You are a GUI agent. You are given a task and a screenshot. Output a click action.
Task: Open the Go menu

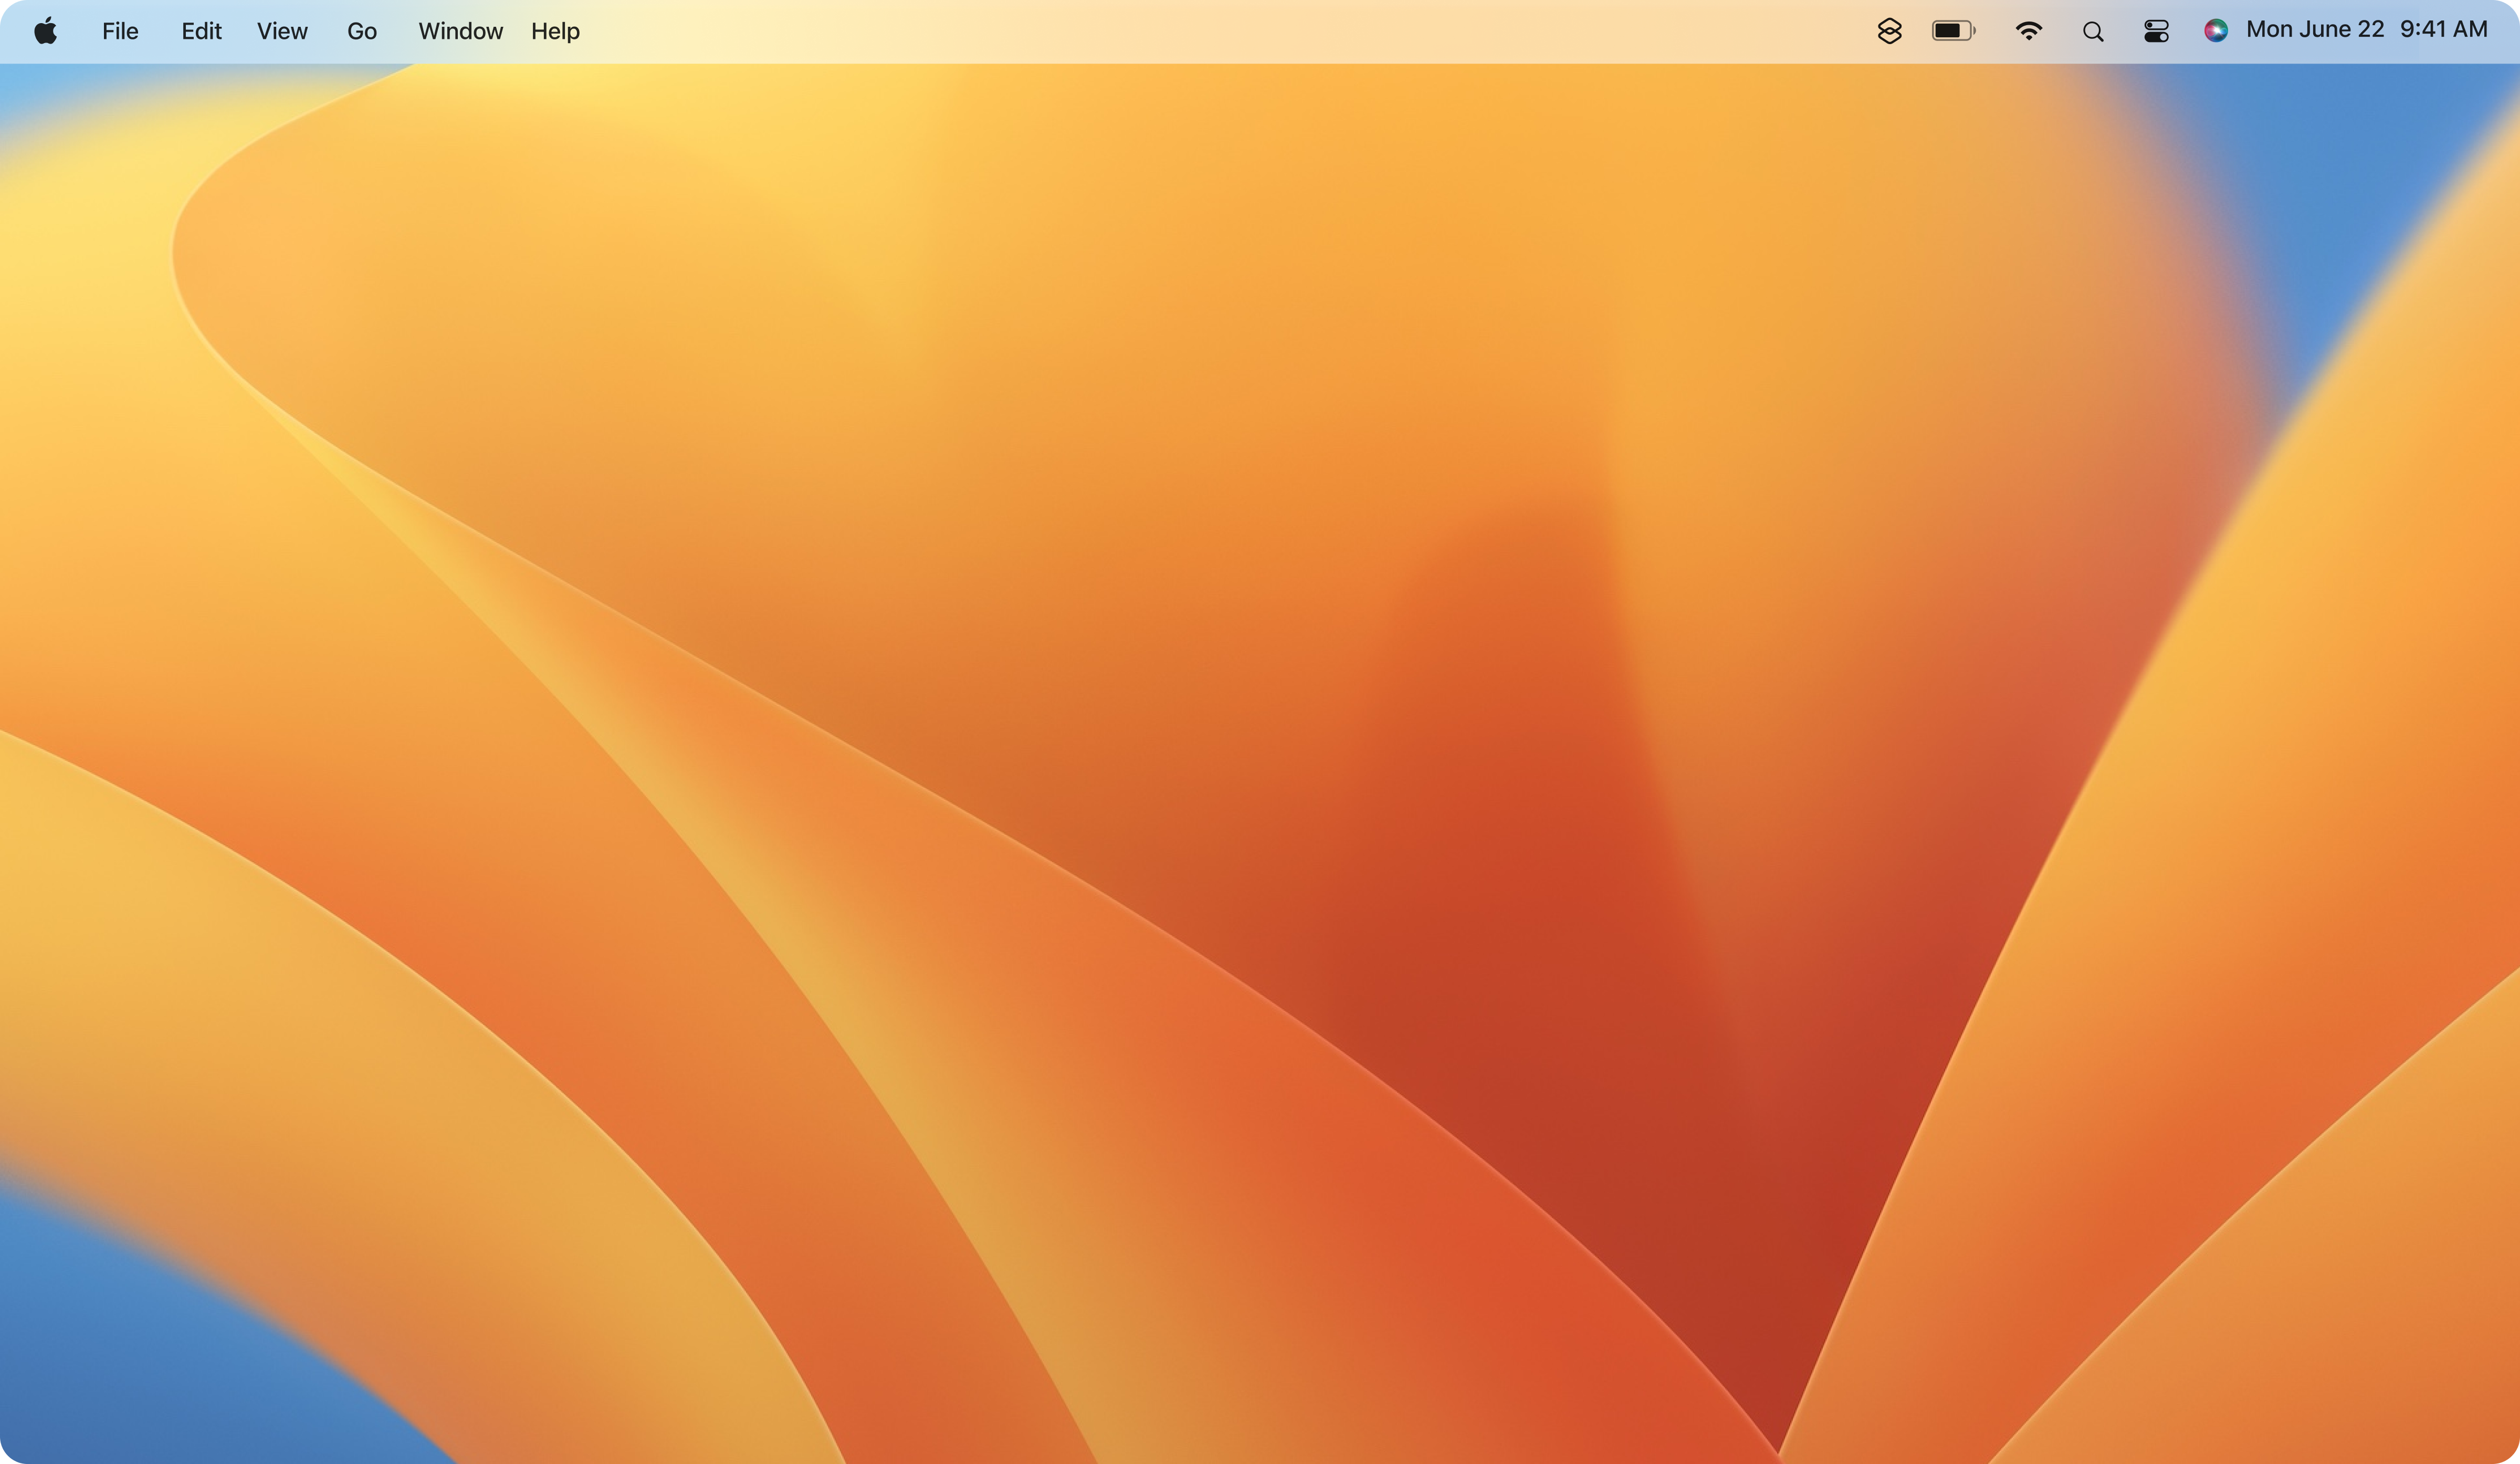[x=362, y=31]
